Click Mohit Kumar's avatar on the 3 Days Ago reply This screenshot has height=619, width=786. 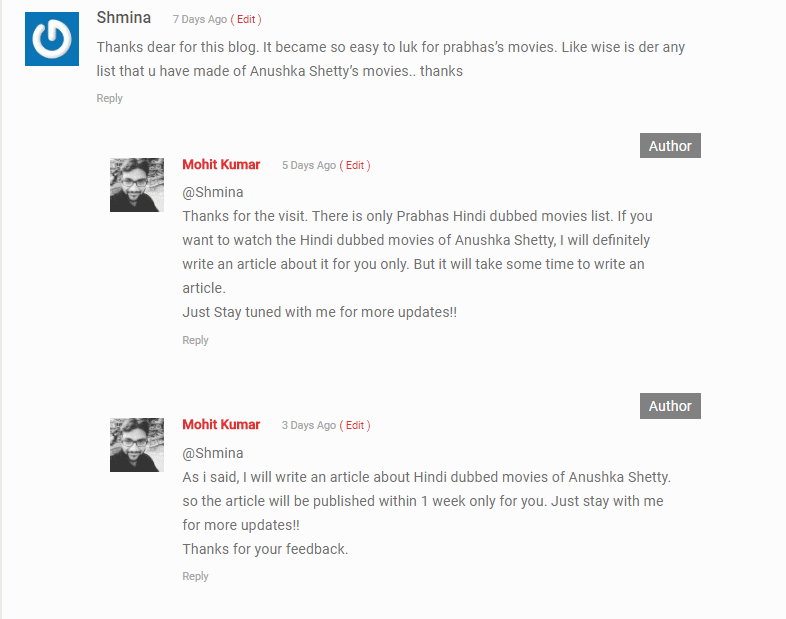137,445
